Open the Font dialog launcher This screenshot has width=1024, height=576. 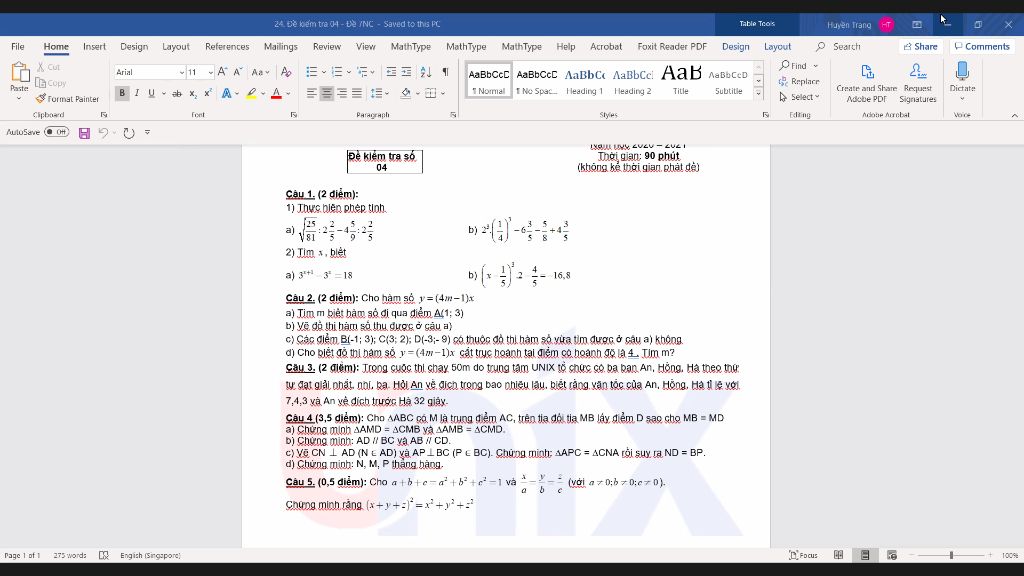coord(293,115)
